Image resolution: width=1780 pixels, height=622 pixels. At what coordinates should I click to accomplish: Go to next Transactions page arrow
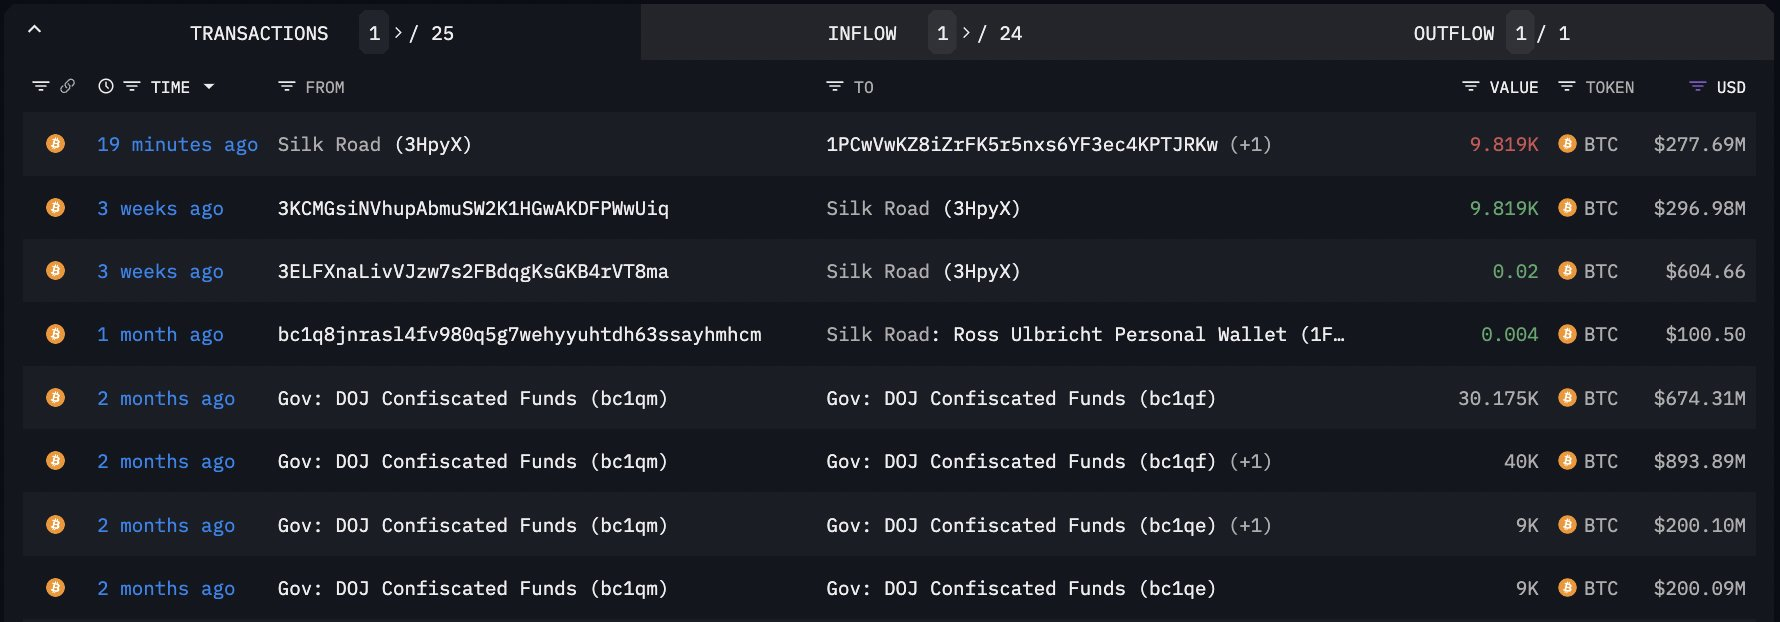coord(398,33)
